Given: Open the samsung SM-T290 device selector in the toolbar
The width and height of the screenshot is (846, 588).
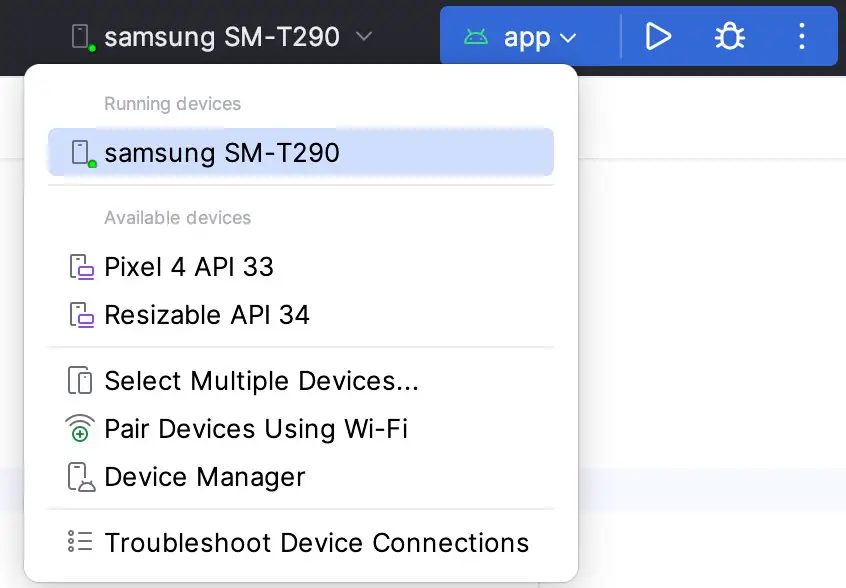Looking at the screenshot, I should (x=221, y=37).
